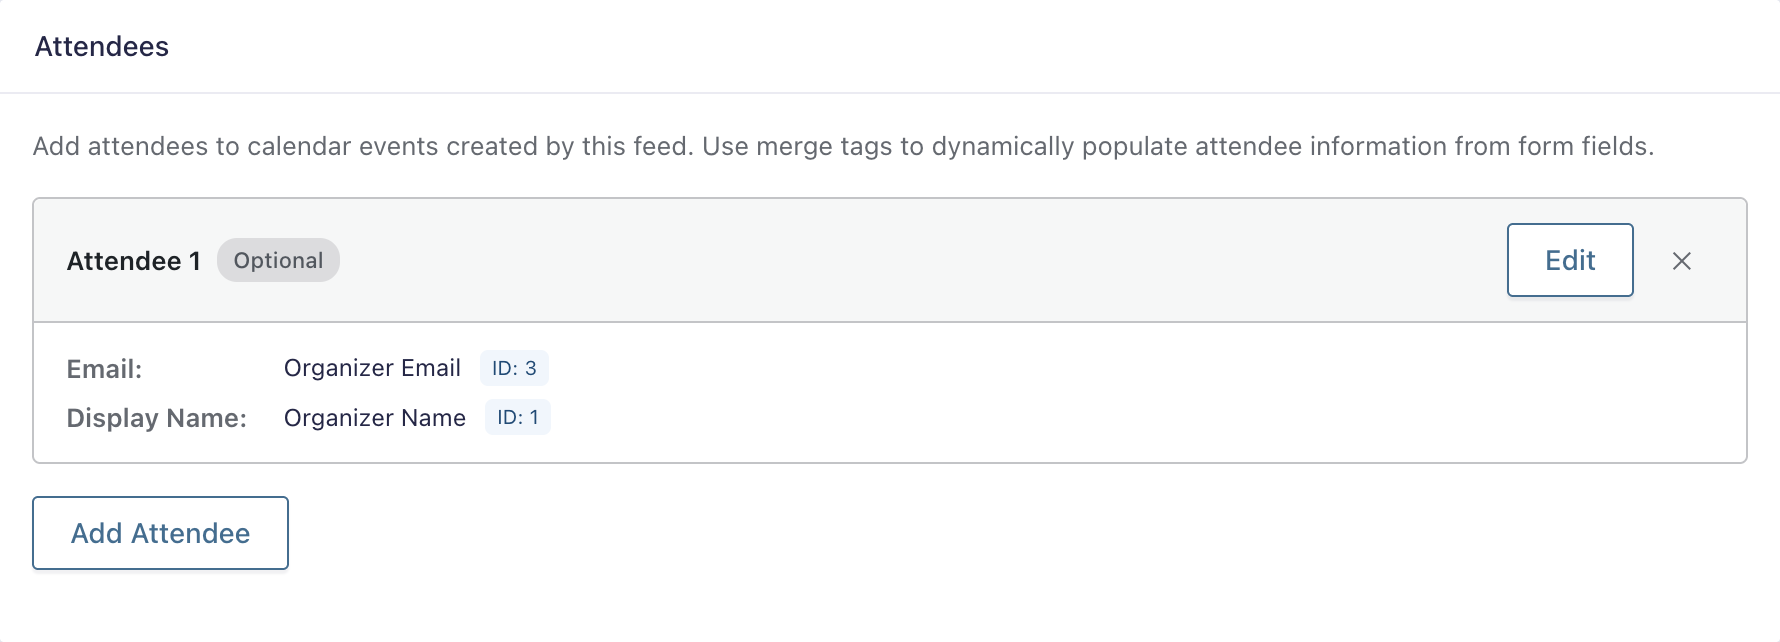Click the attendees description paragraph text

click(842, 147)
